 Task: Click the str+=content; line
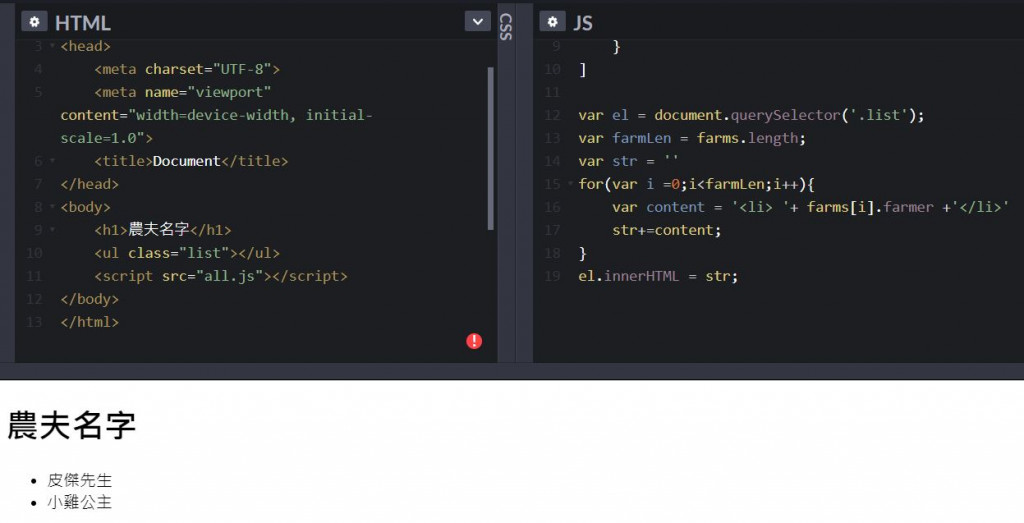(667, 230)
